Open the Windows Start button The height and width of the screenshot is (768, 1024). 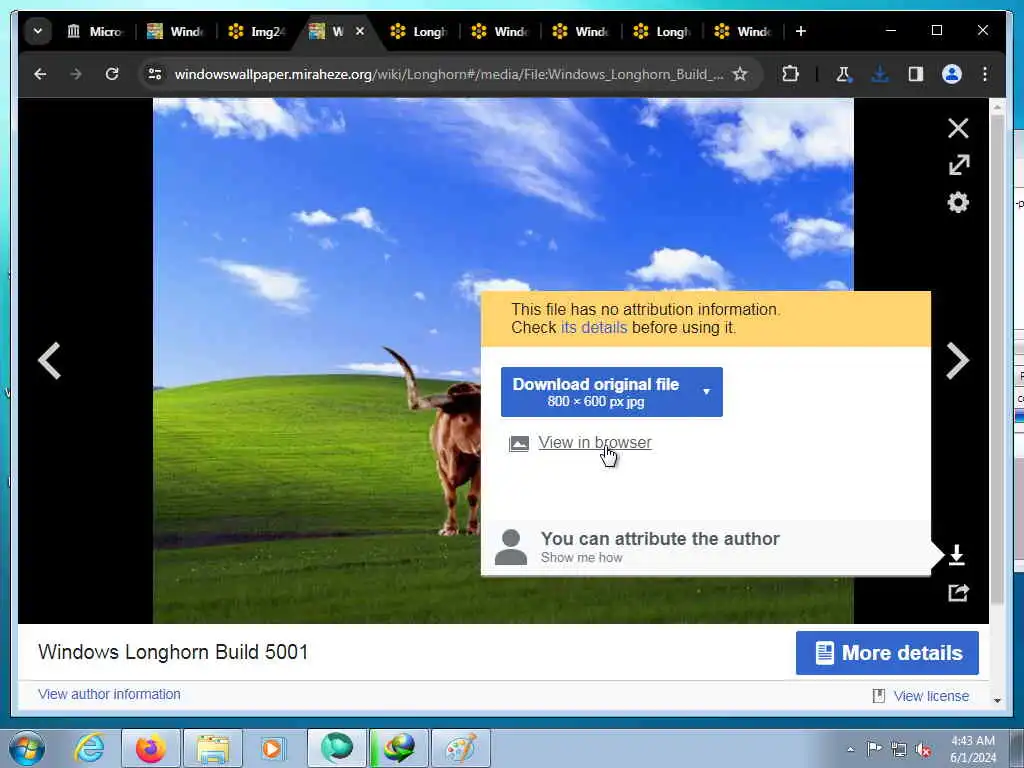pyautogui.click(x=27, y=748)
